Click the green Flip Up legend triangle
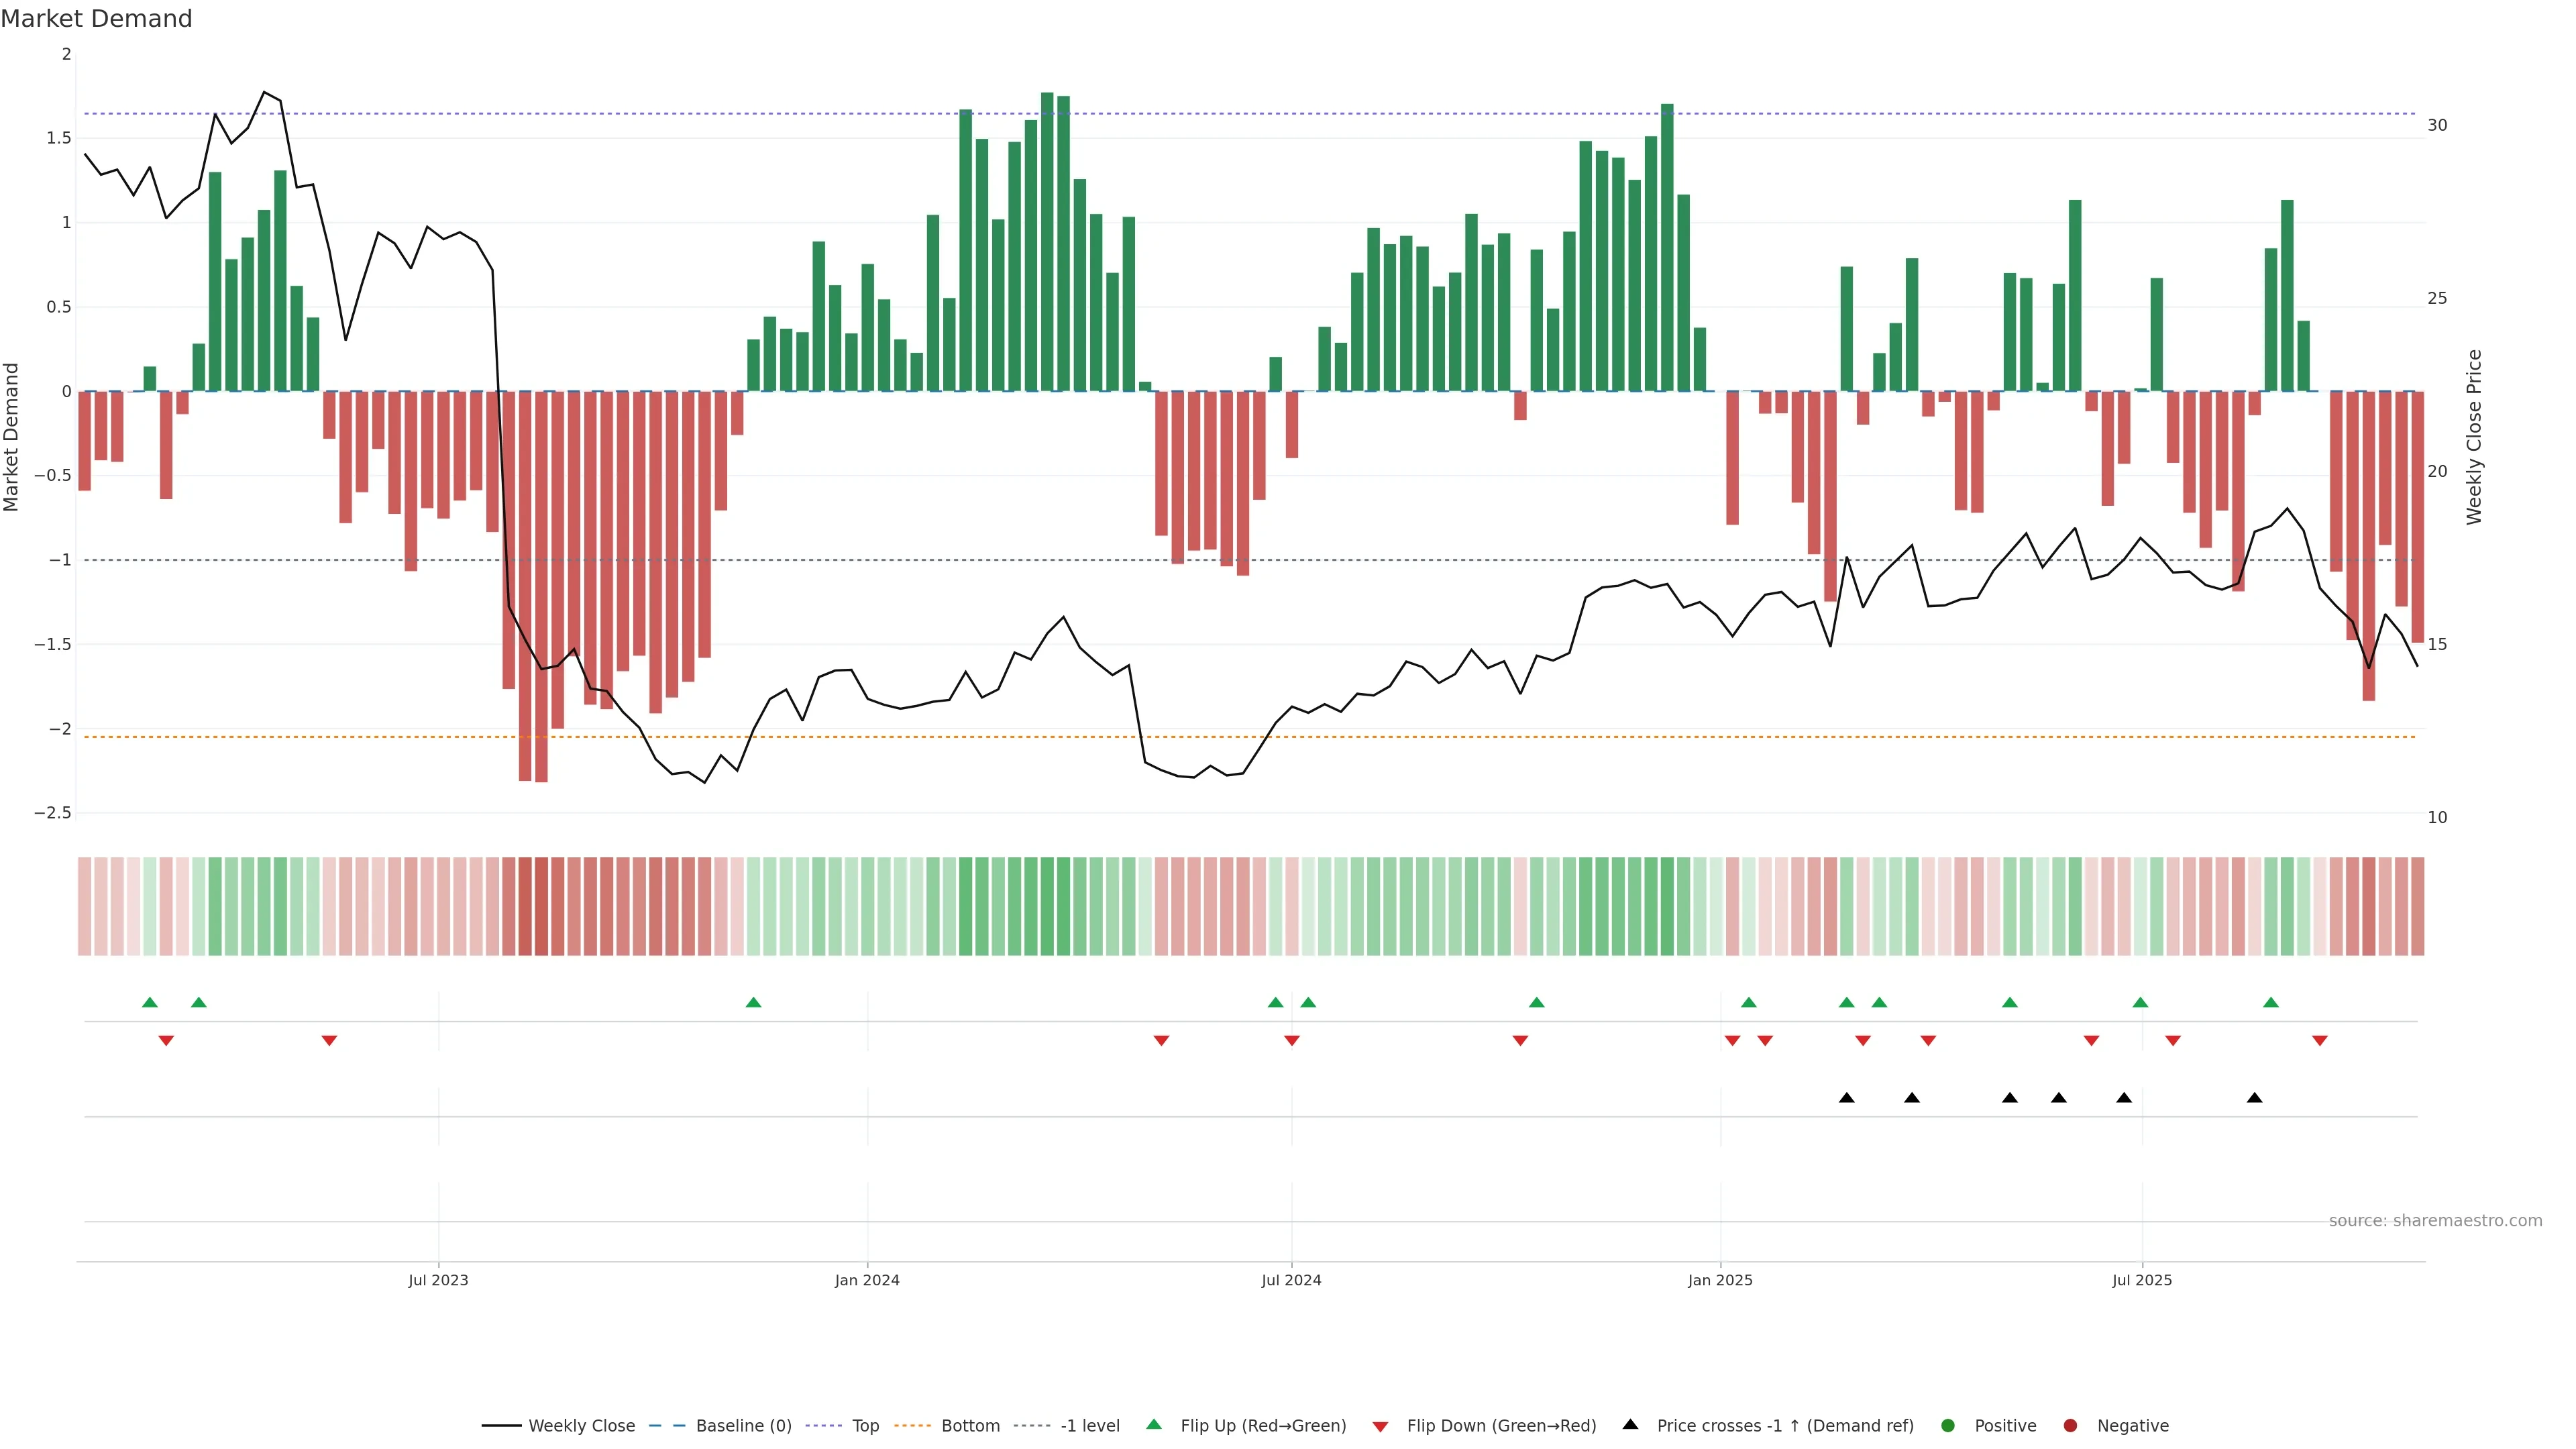Image resolution: width=2576 pixels, height=1449 pixels. 1154,1425
